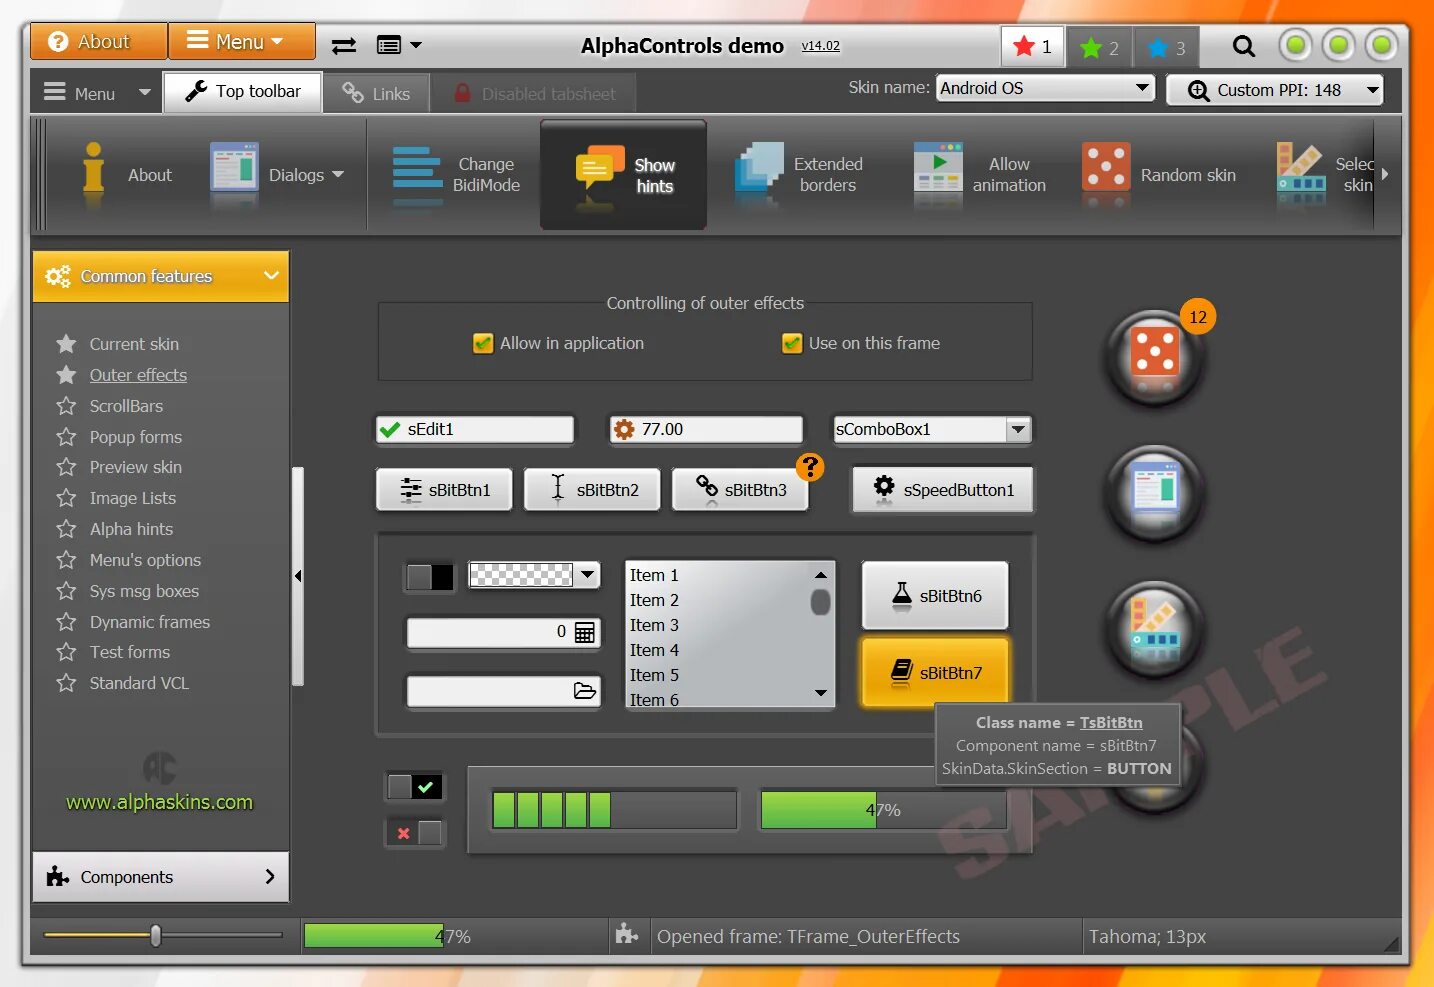Click the open folder icon in the file field

(585, 691)
